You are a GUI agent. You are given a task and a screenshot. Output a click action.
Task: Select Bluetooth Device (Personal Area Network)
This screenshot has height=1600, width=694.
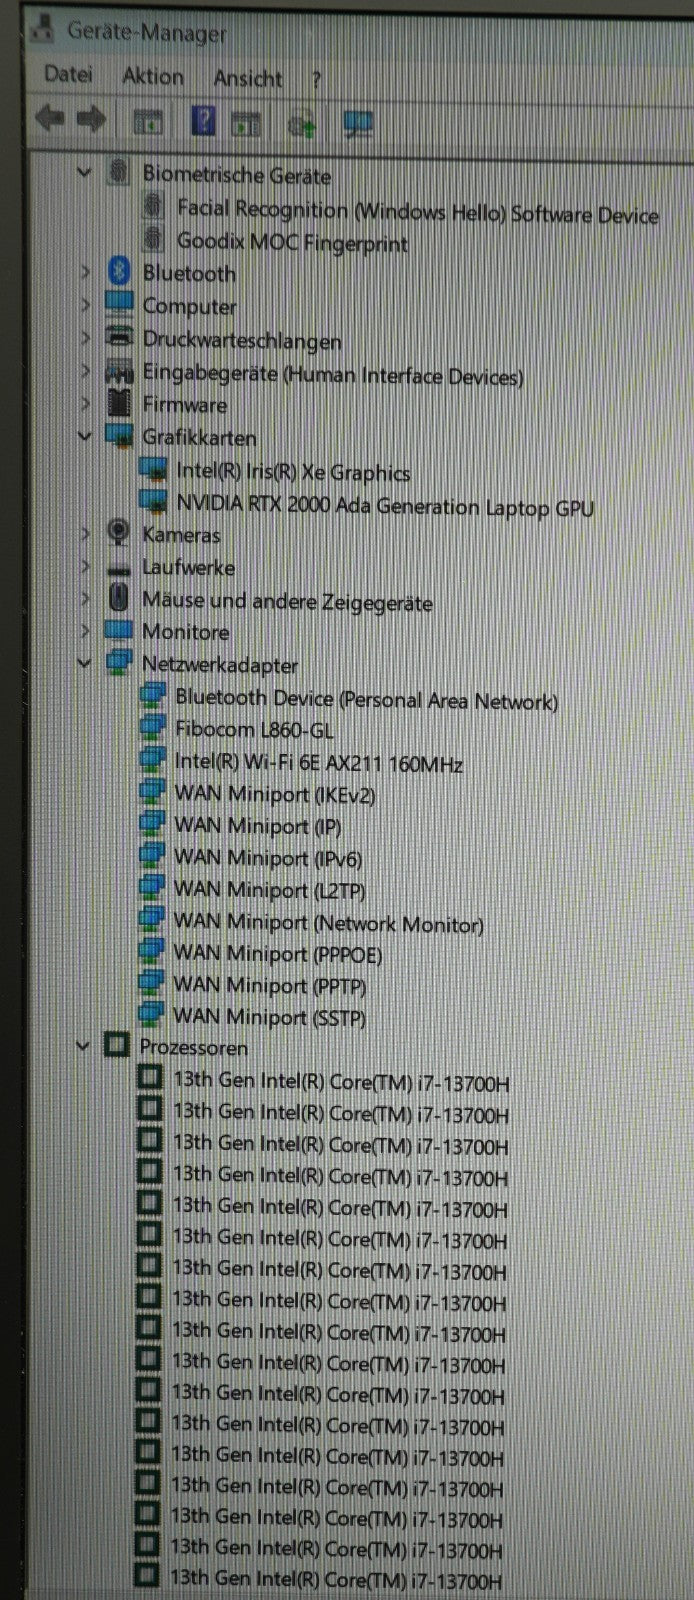pyautogui.click(x=366, y=699)
